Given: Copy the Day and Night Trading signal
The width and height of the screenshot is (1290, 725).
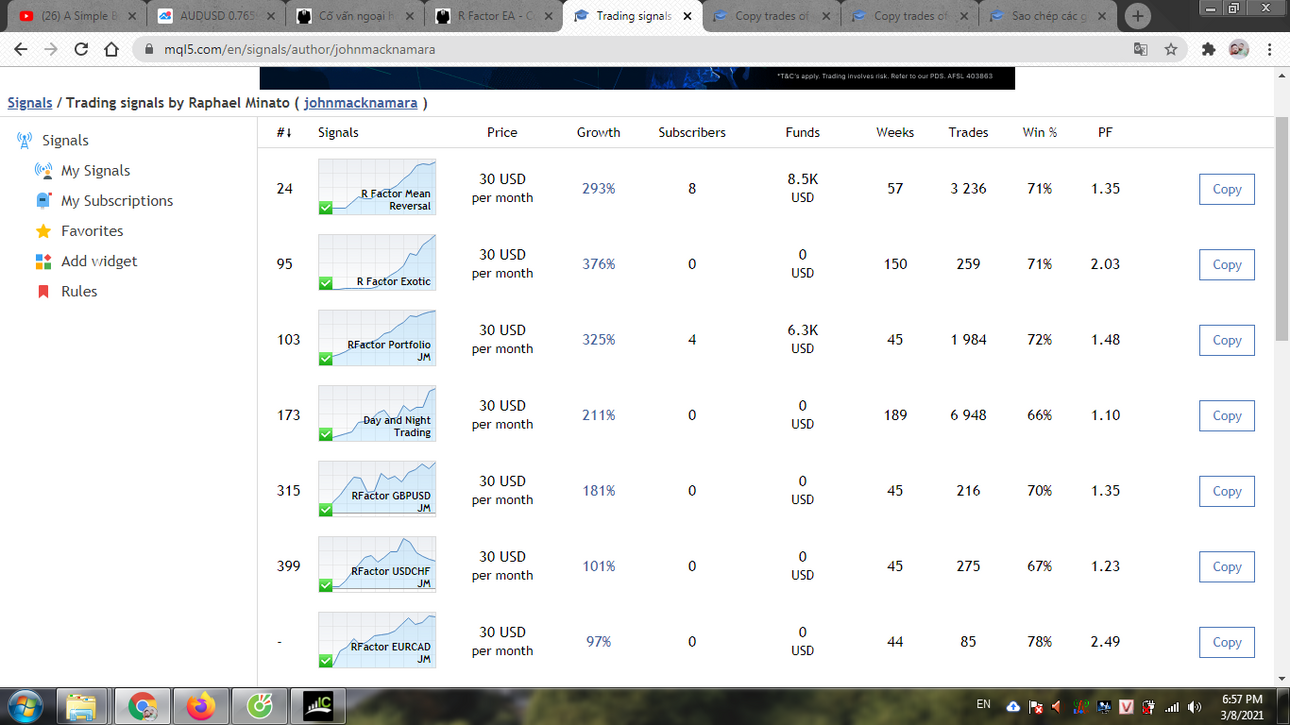Looking at the screenshot, I should (x=1227, y=416).
